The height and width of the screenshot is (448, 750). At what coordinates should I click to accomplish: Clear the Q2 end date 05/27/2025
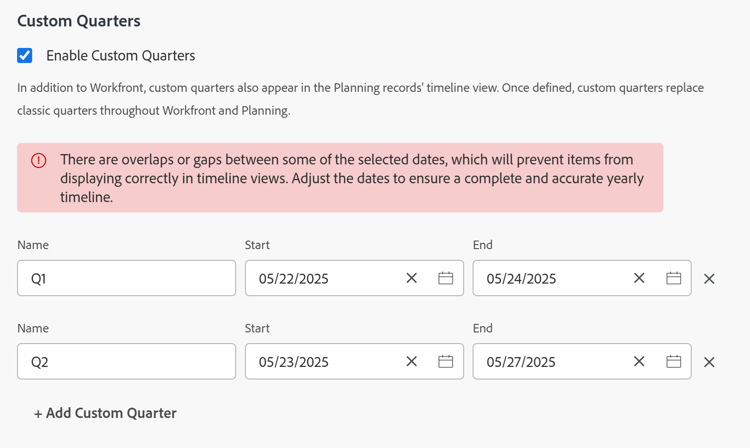(640, 361)
